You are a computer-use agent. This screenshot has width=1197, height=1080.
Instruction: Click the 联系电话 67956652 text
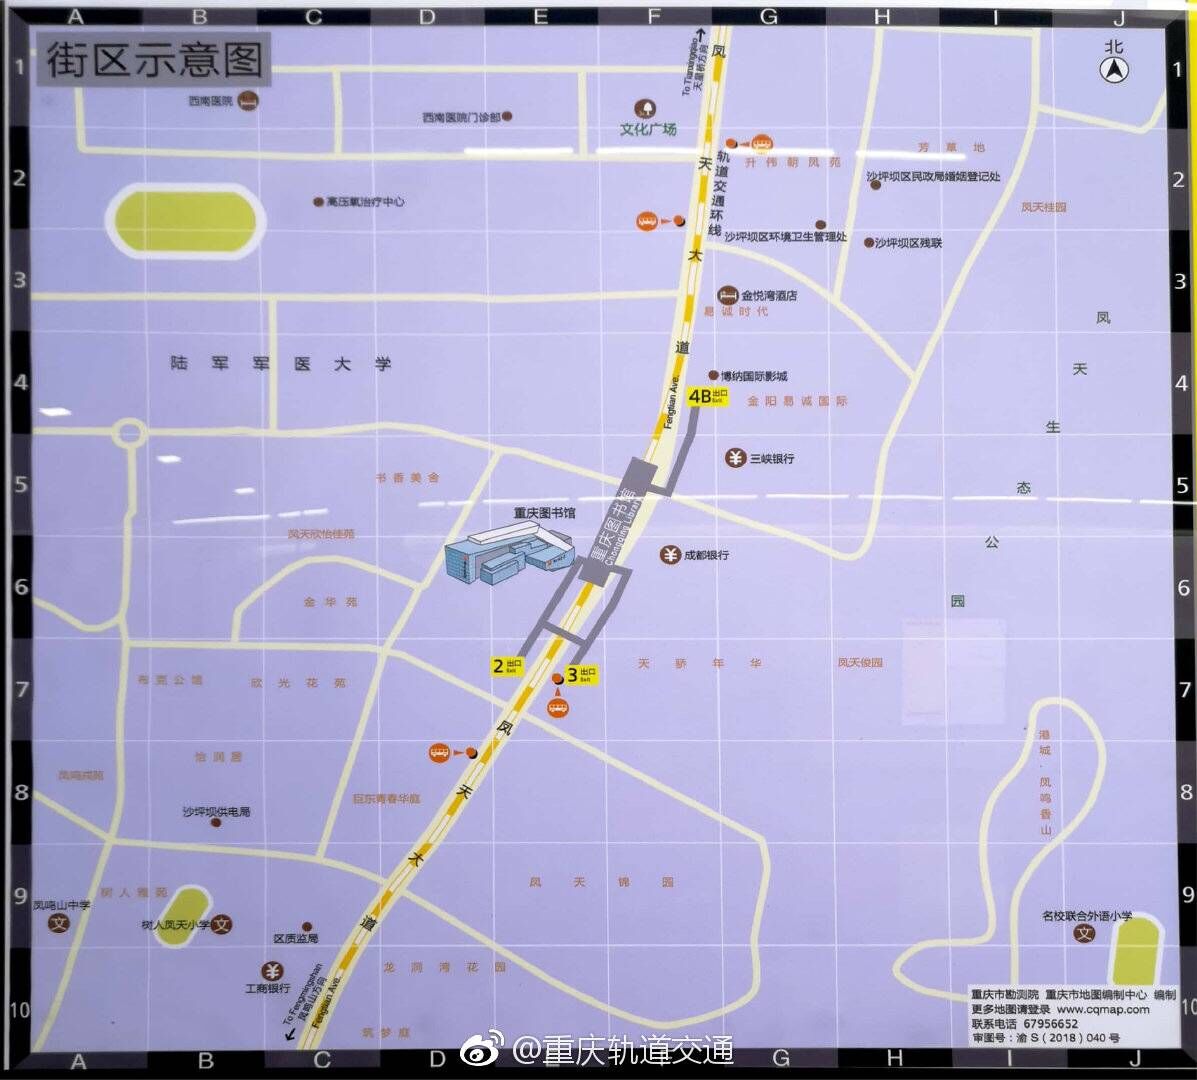pos(1024,1024)
